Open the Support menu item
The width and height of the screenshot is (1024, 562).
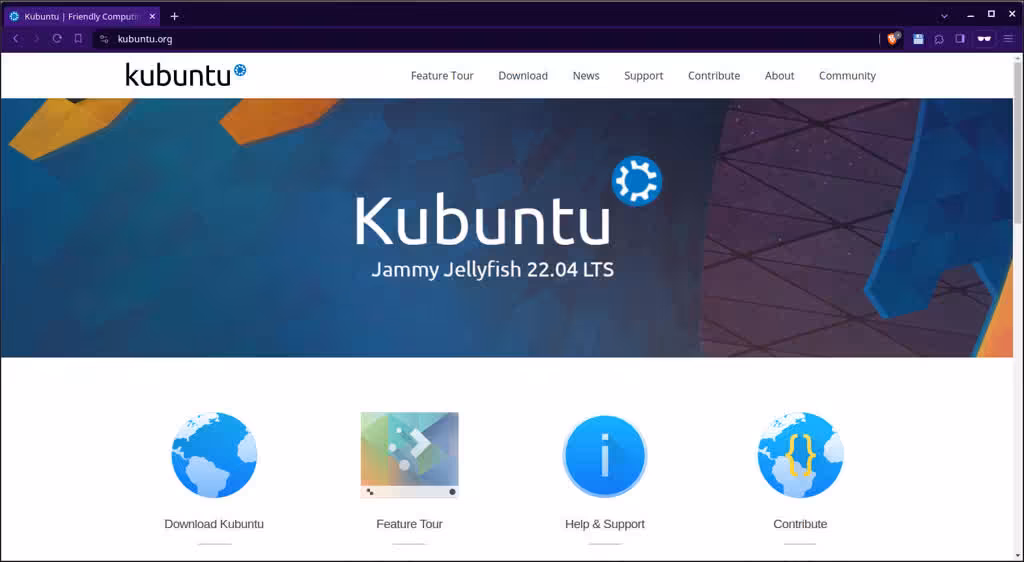coord(643,76)
